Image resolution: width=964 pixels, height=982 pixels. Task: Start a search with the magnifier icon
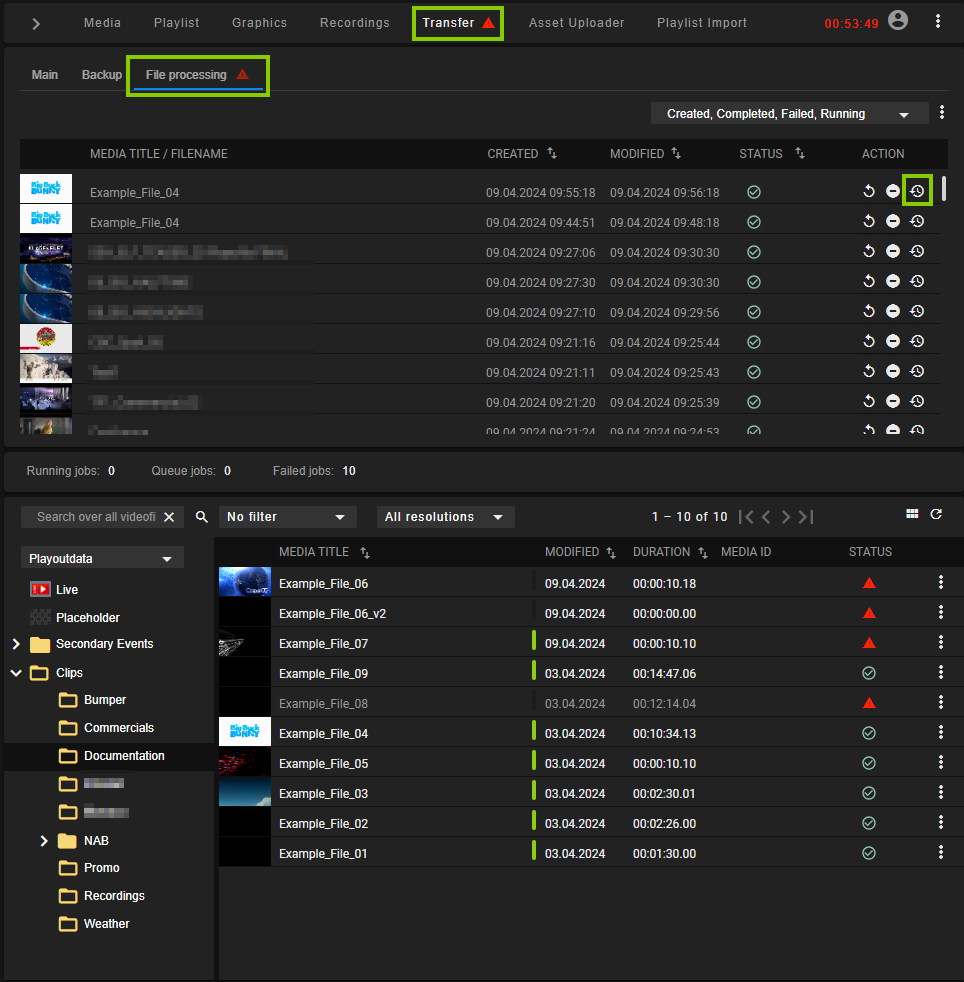click(201, 517)
